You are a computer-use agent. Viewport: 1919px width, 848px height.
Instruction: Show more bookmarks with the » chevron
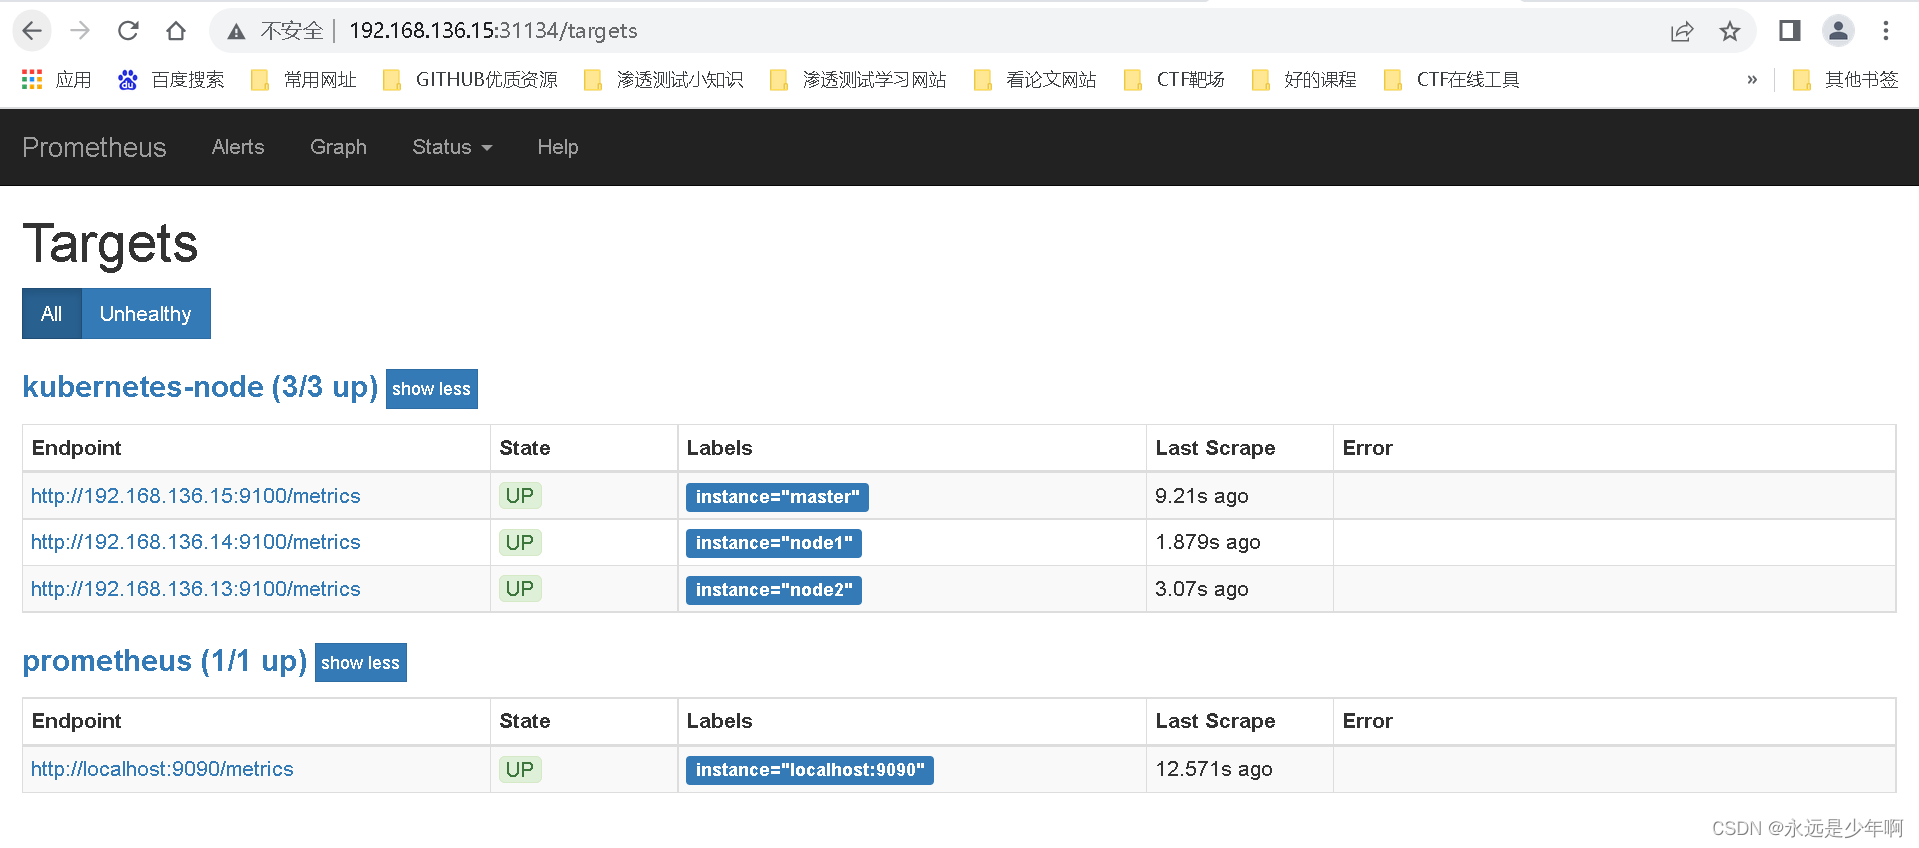1752,80
